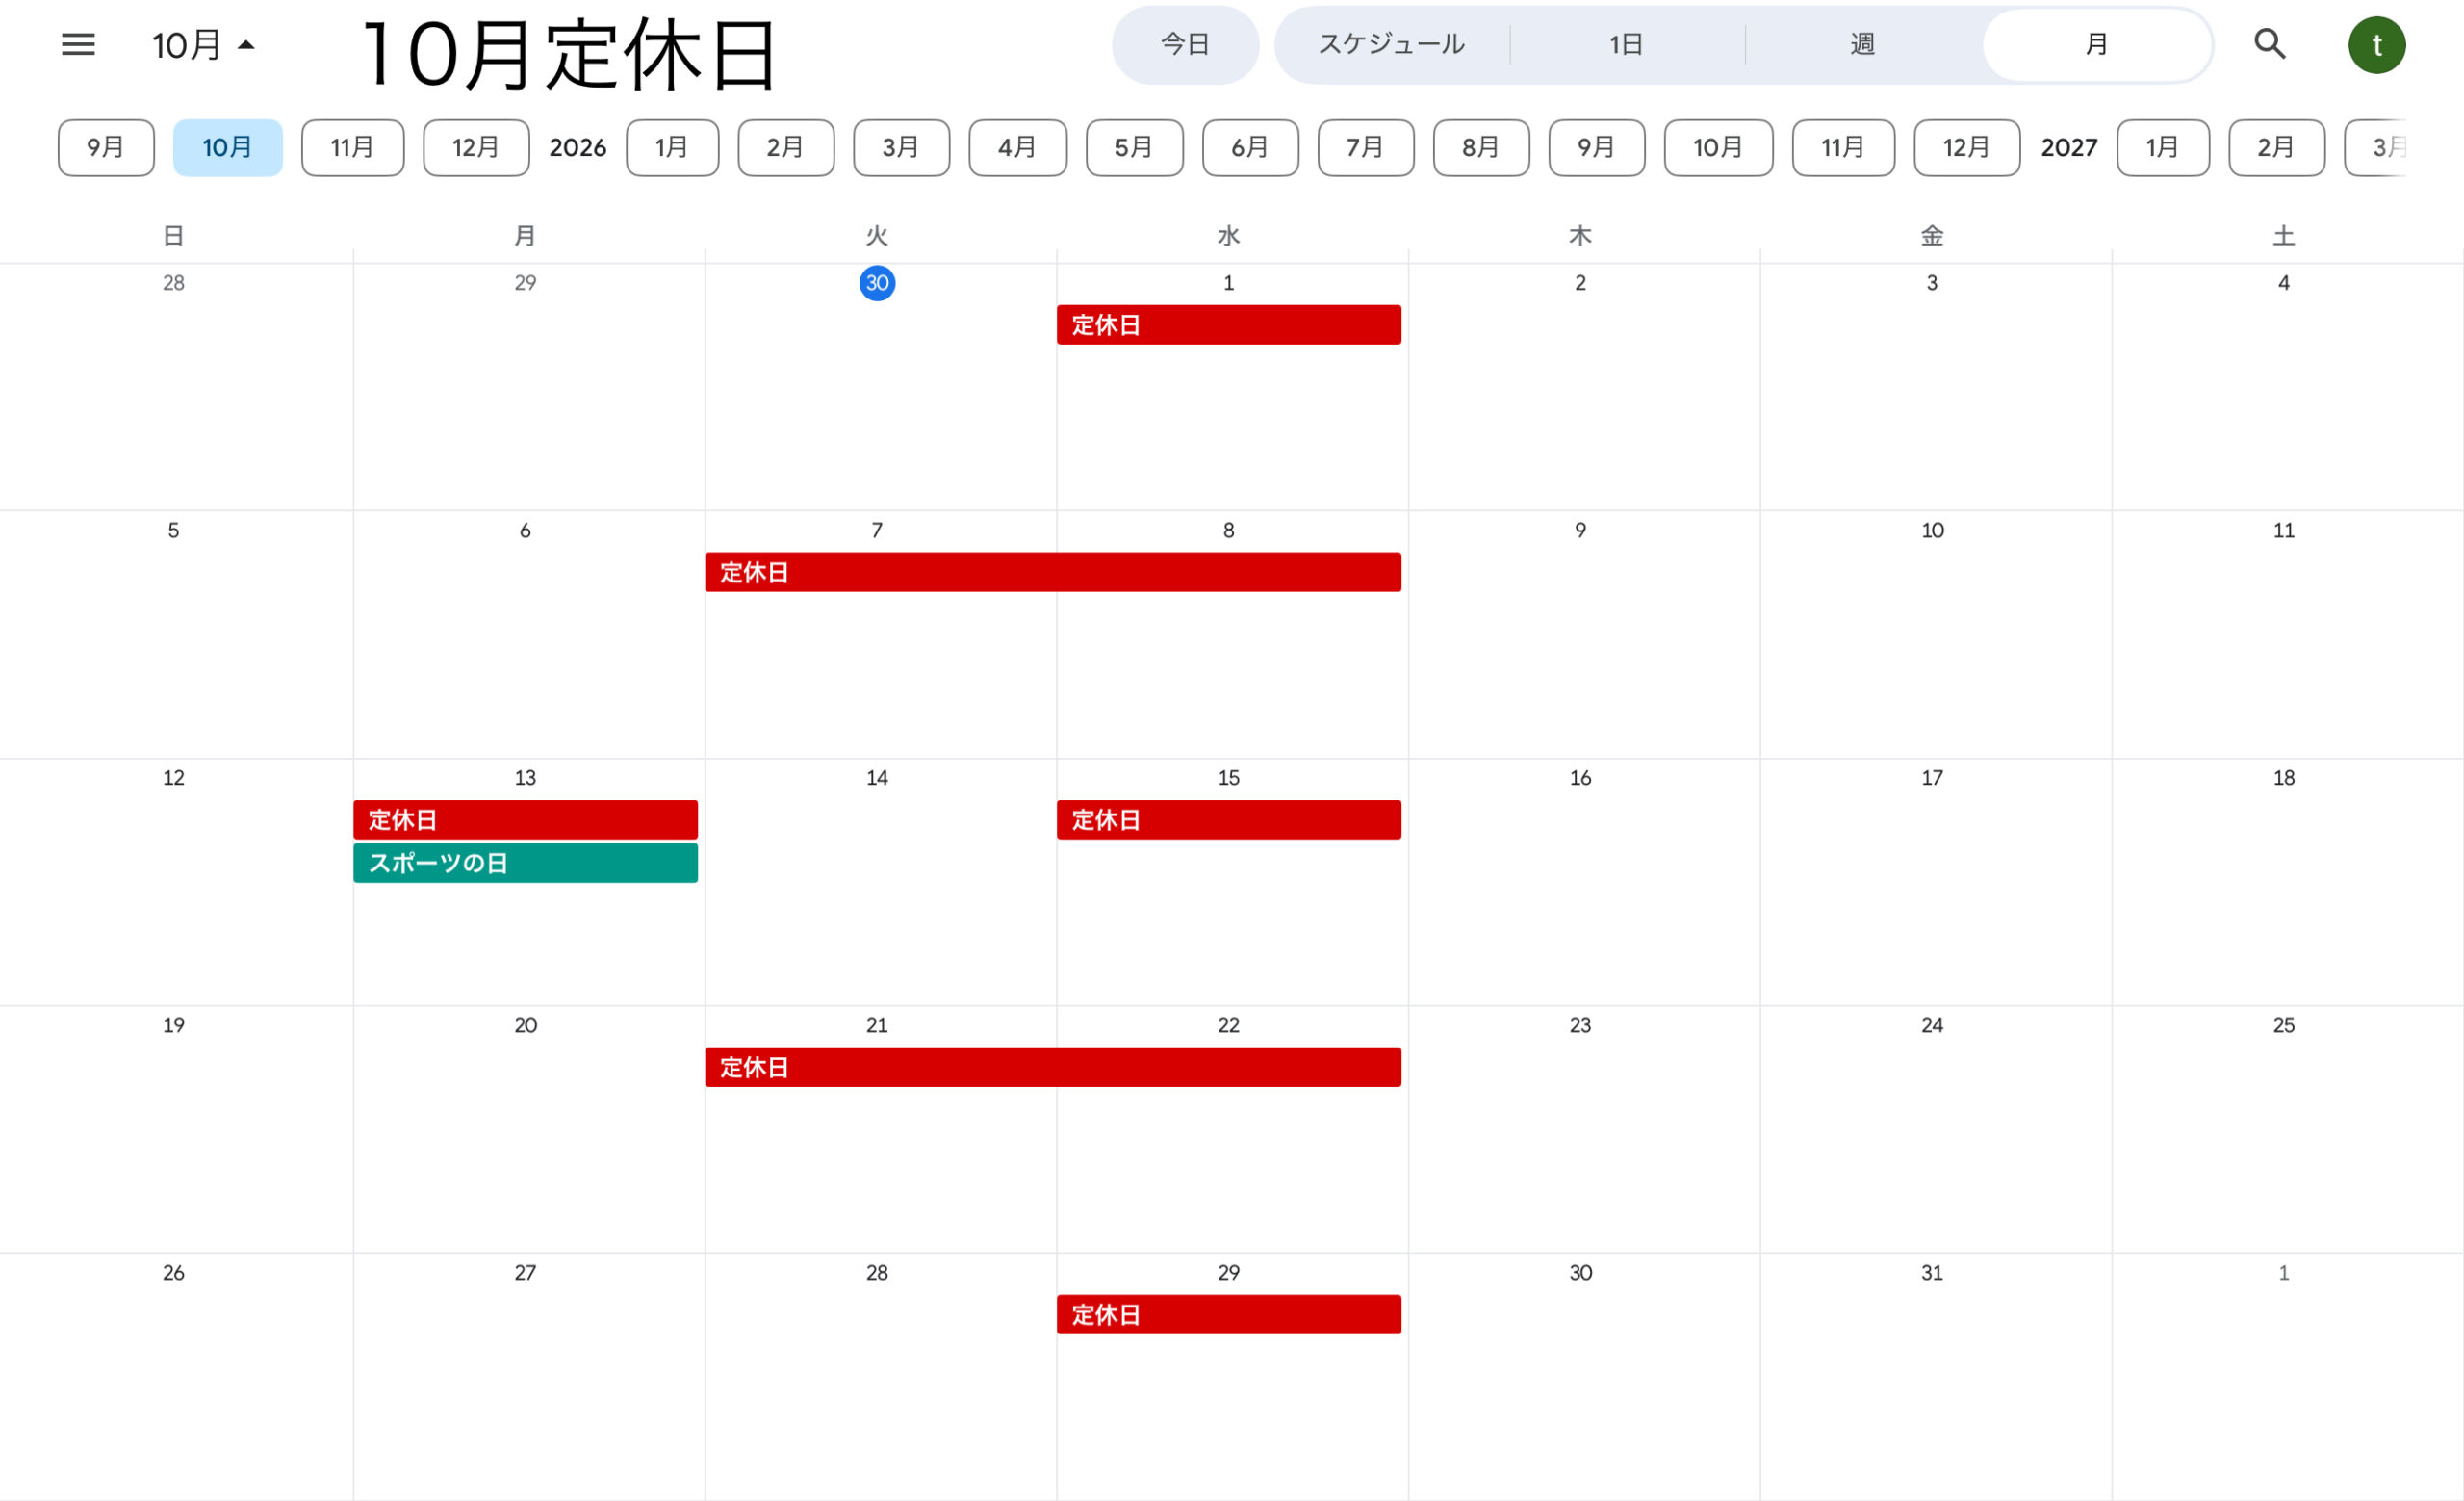Switch to 1日 day view
The image size is (2464, 1501).
tap(1626, 45)
